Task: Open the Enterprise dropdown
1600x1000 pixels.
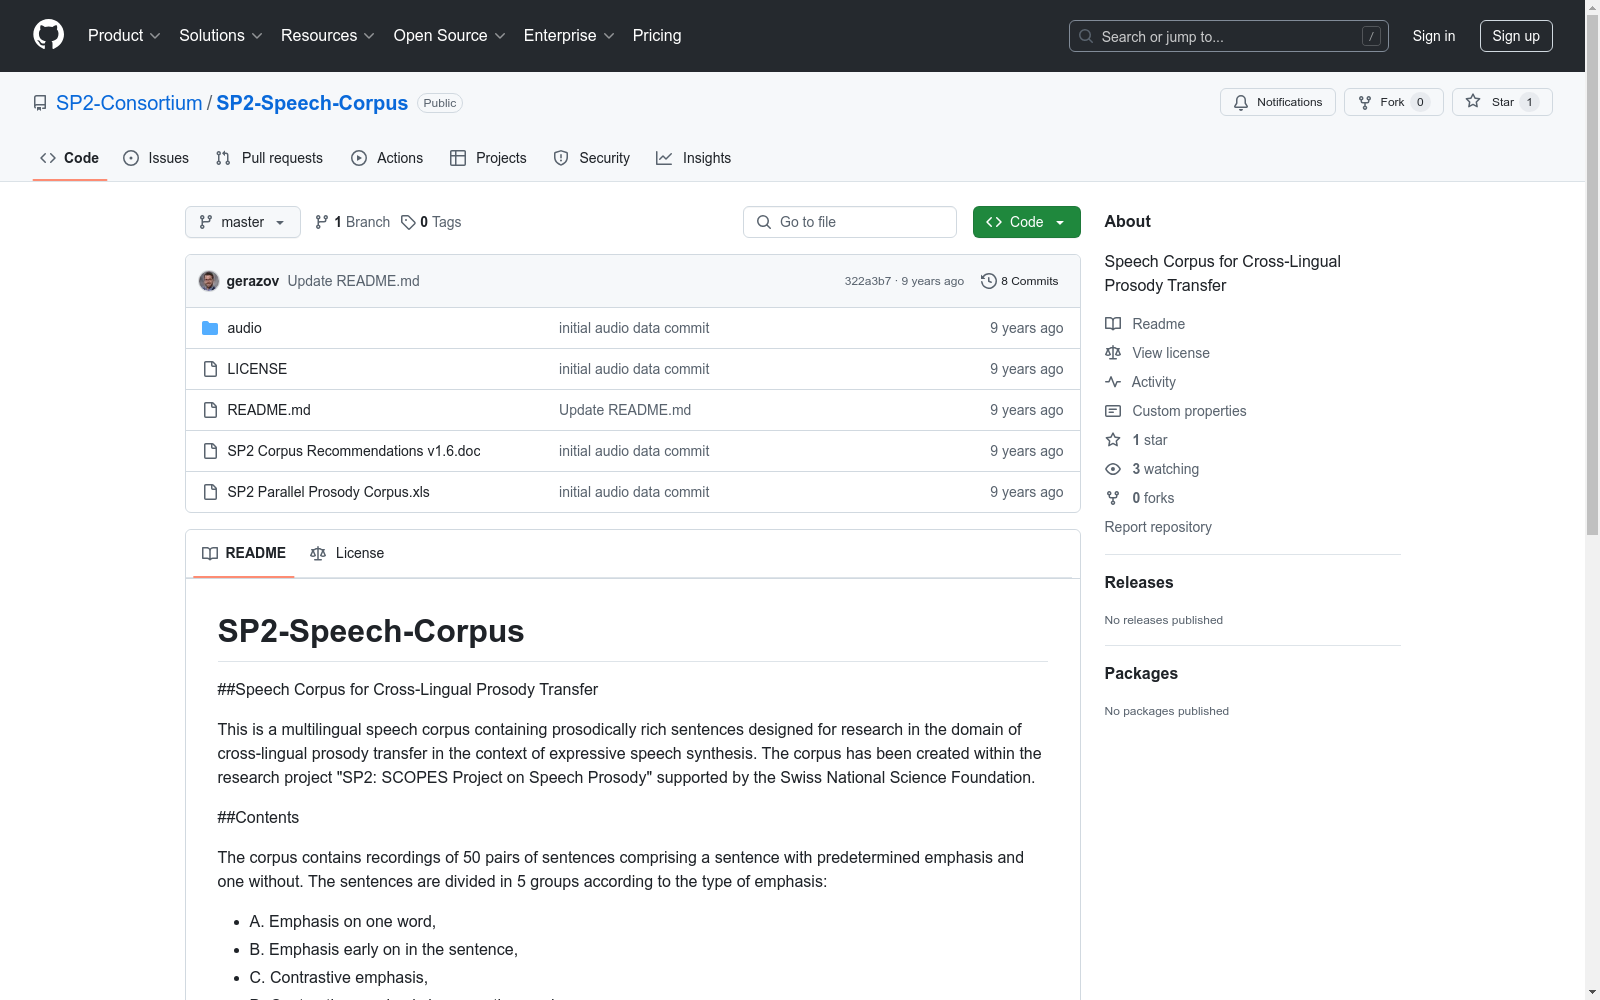Action: [569, 35]
